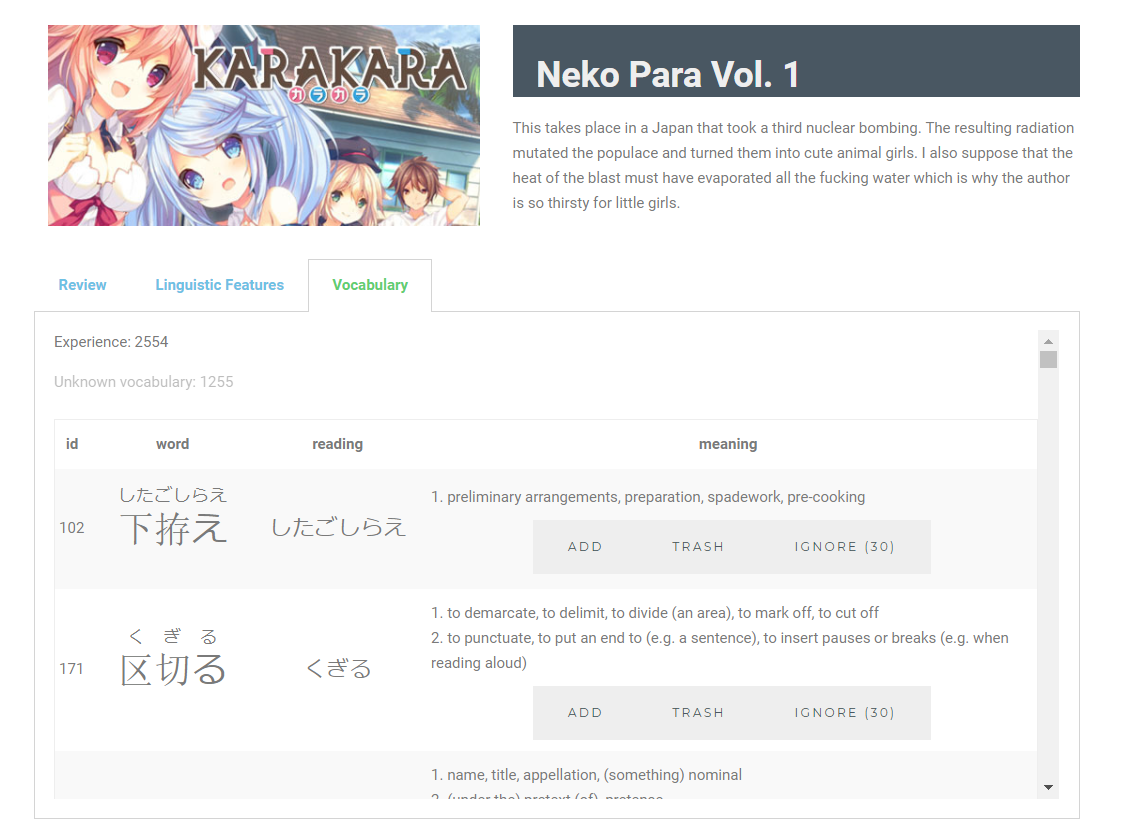Click the 'Unknown vocabulary: 1255' text
1139x836 pixels.
(144, 382)
